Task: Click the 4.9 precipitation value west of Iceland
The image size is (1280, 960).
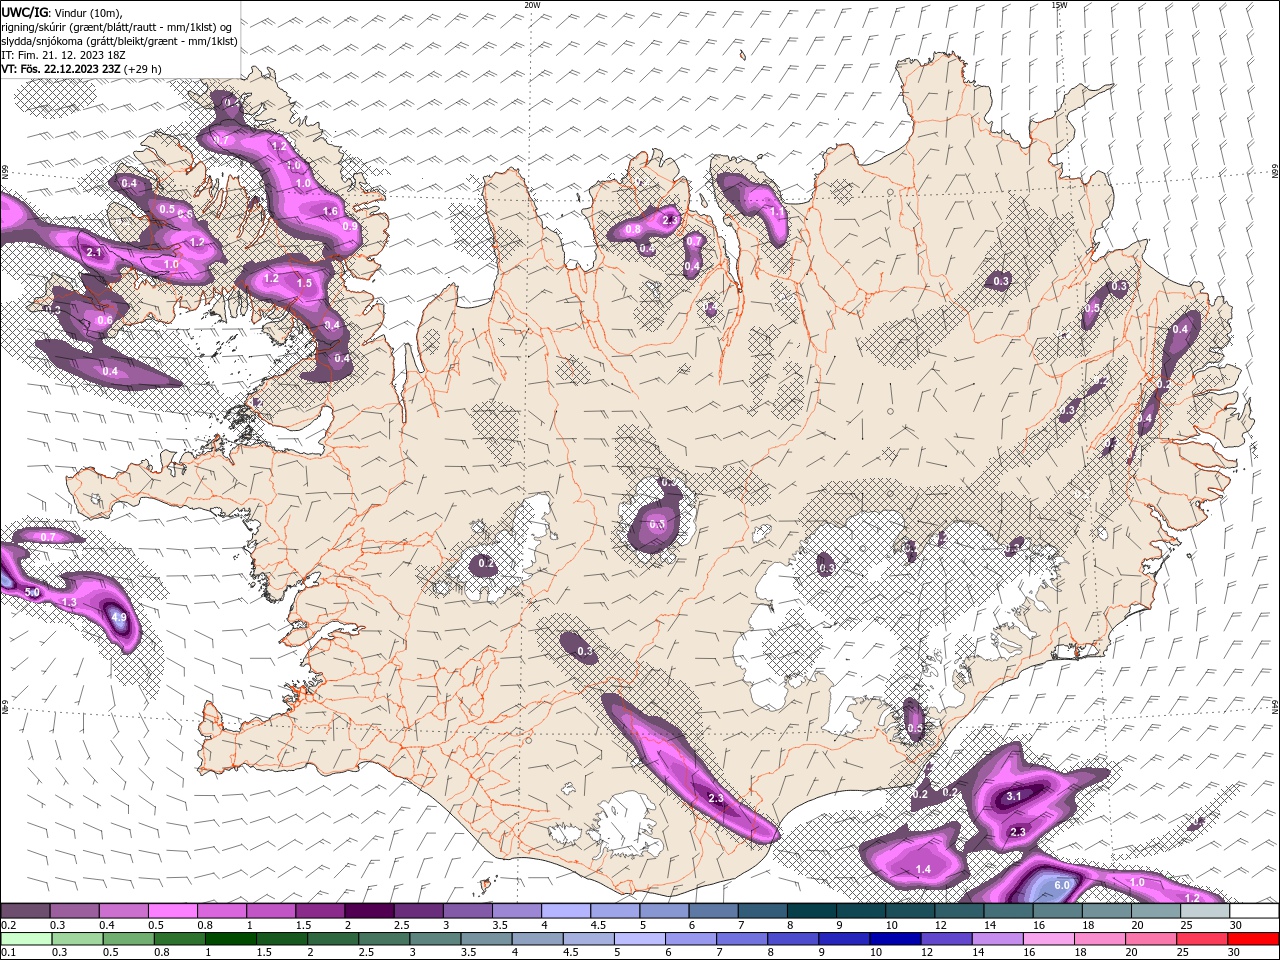Action: (118, 618)
